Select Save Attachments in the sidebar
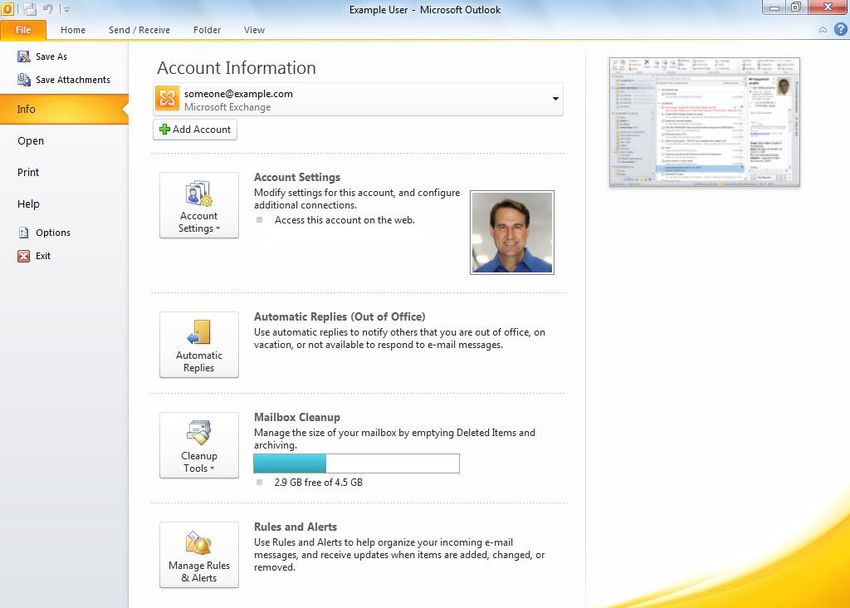This screenshot has width=850, height=608. pos(63,80)
